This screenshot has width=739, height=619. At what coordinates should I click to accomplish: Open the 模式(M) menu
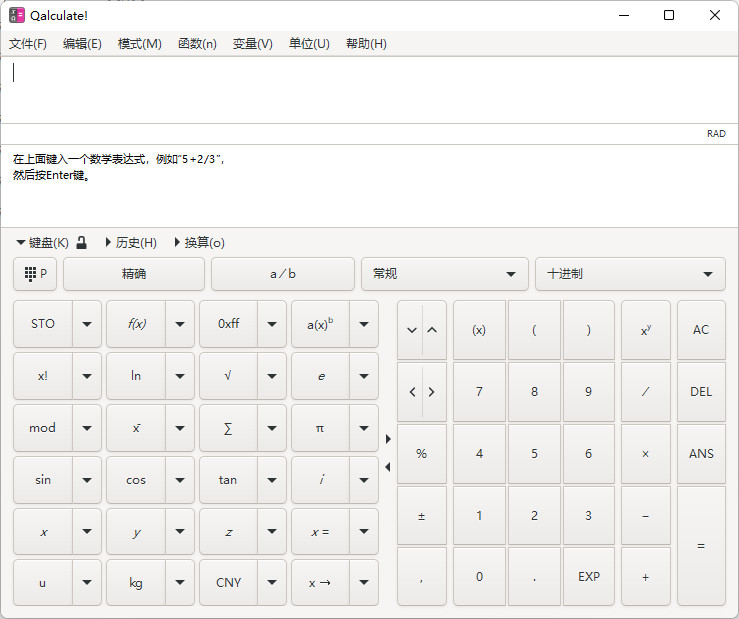click(140, 44)
